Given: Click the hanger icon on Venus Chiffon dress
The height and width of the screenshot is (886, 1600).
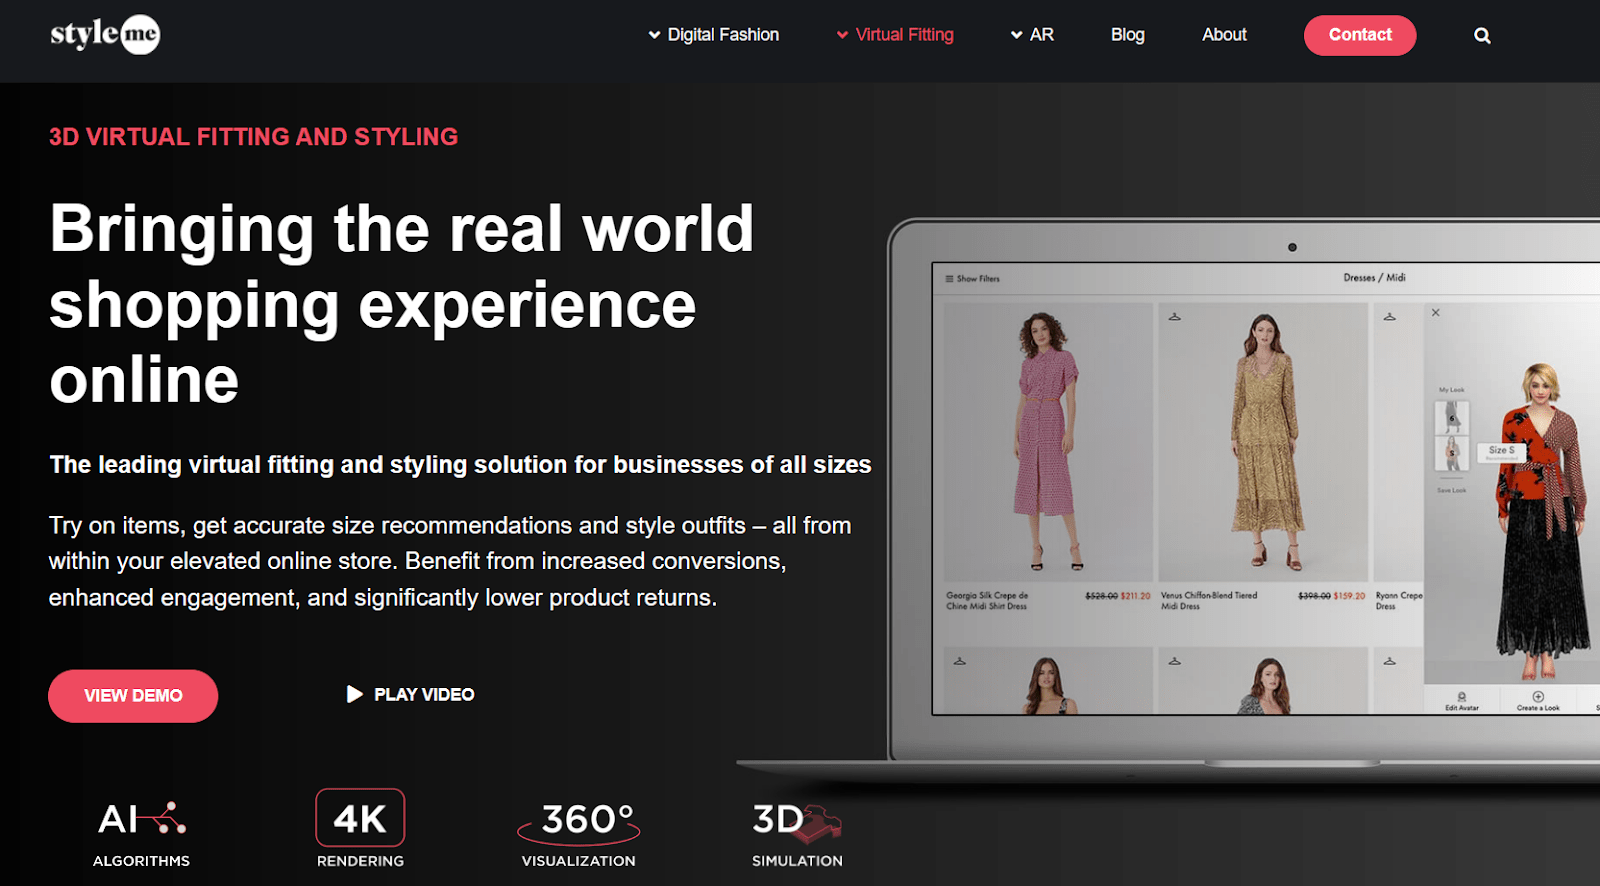Looking at the screenshot, I should tap(1175, 317).
